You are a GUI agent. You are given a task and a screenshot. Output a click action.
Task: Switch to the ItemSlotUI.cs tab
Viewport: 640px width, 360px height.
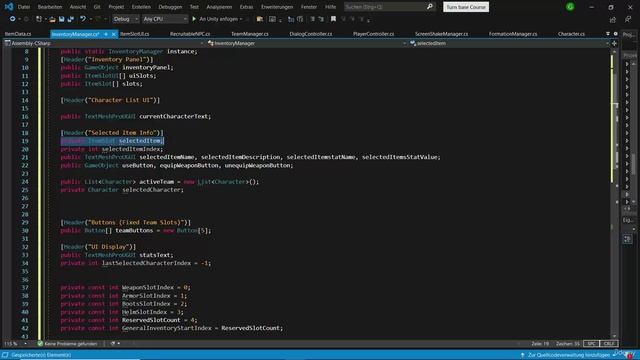point(135,34)
